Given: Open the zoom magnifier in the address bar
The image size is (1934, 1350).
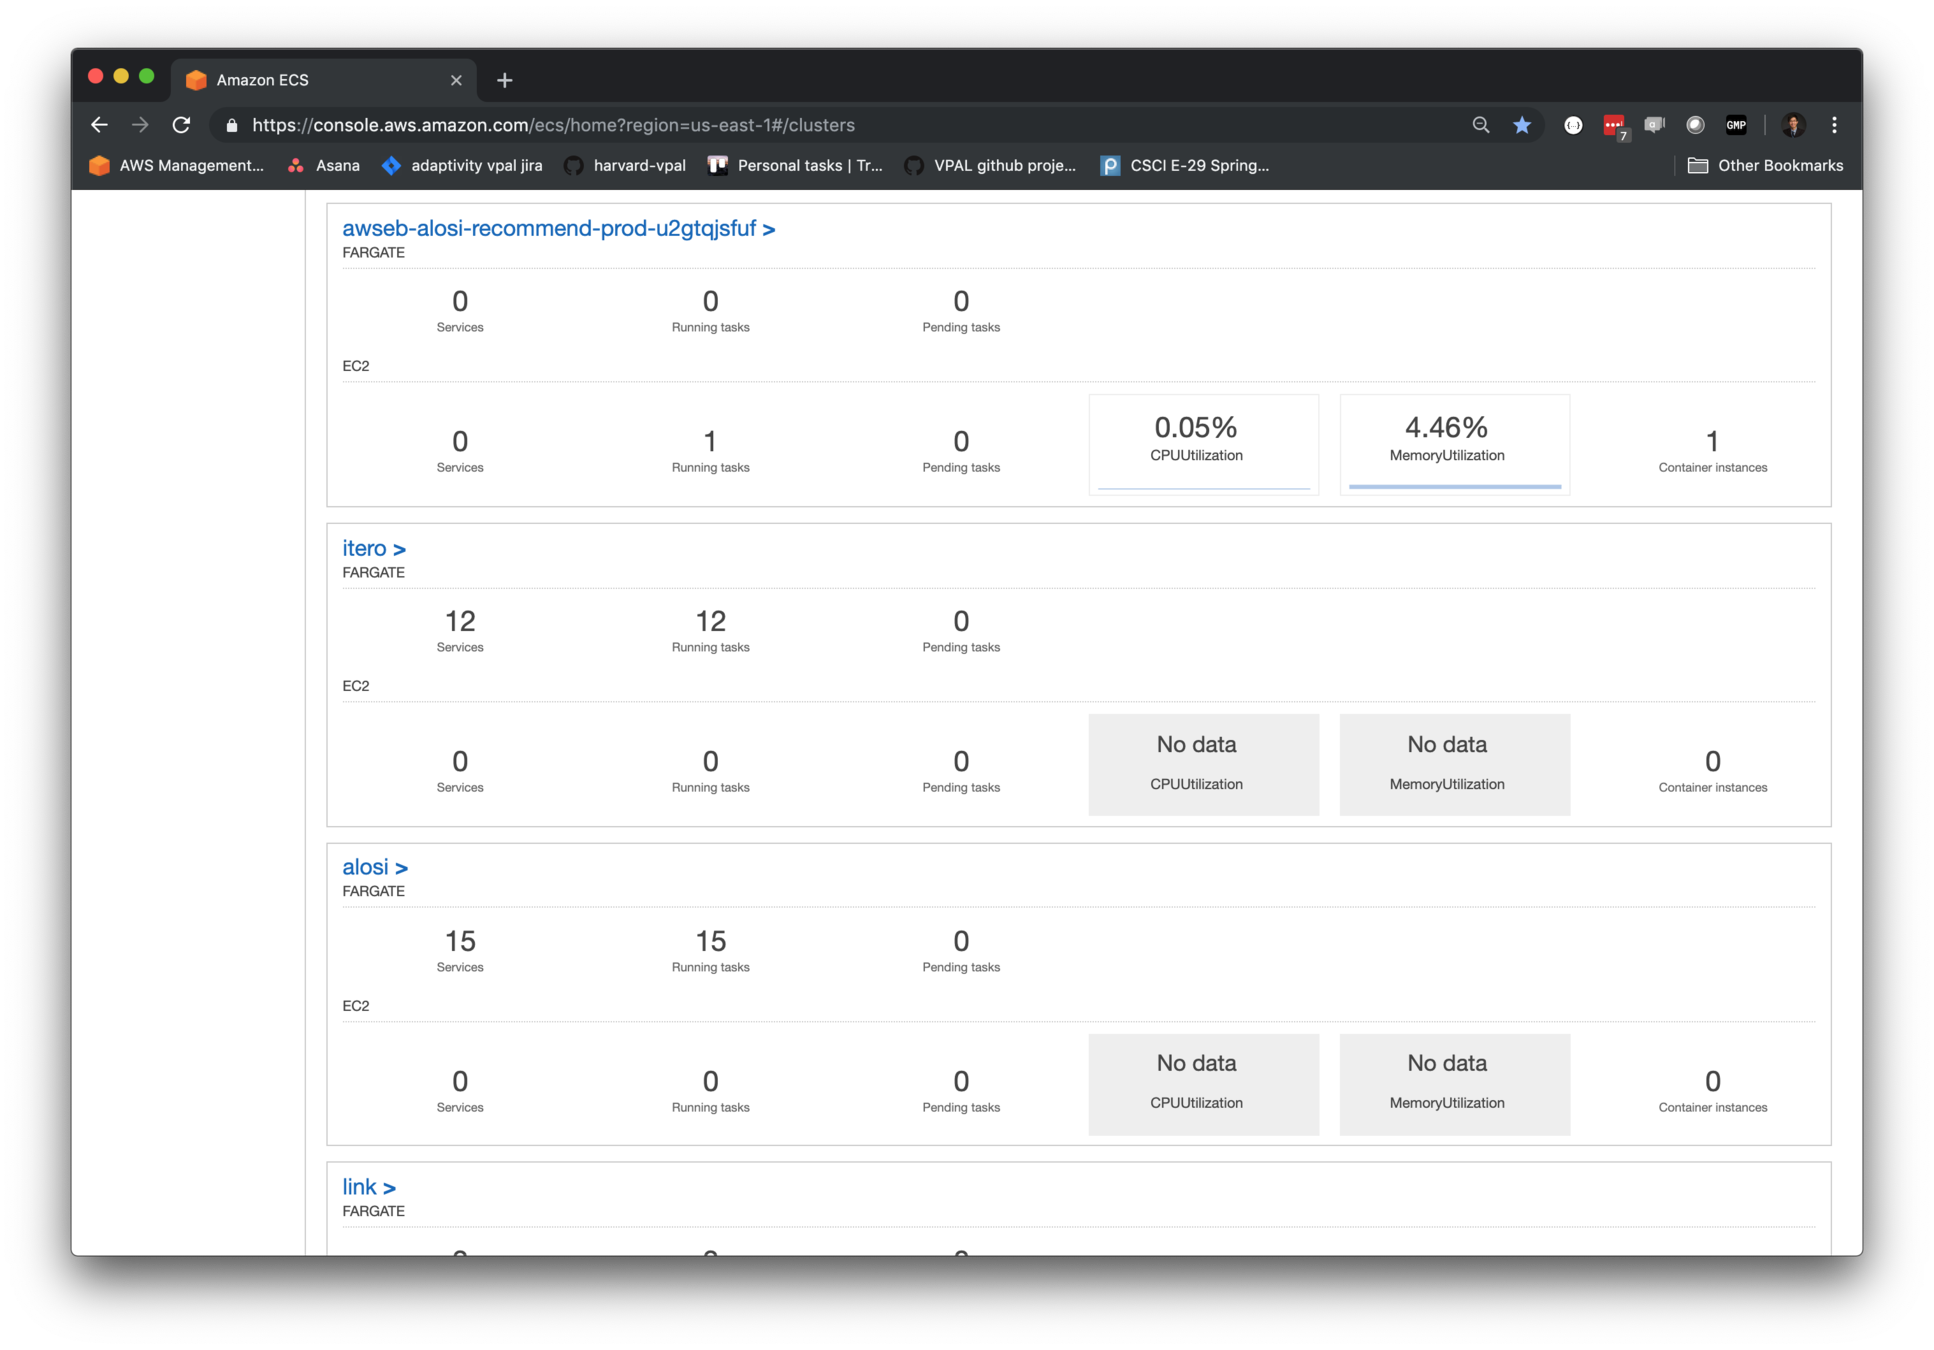Looking at the screenshot, I should 1481,125.
